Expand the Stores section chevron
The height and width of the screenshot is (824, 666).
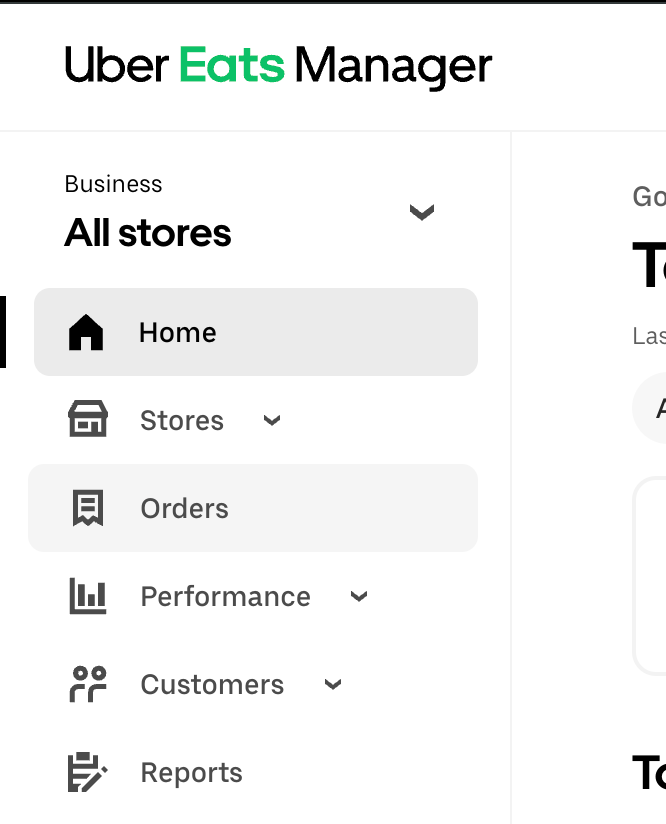[271, 421]
